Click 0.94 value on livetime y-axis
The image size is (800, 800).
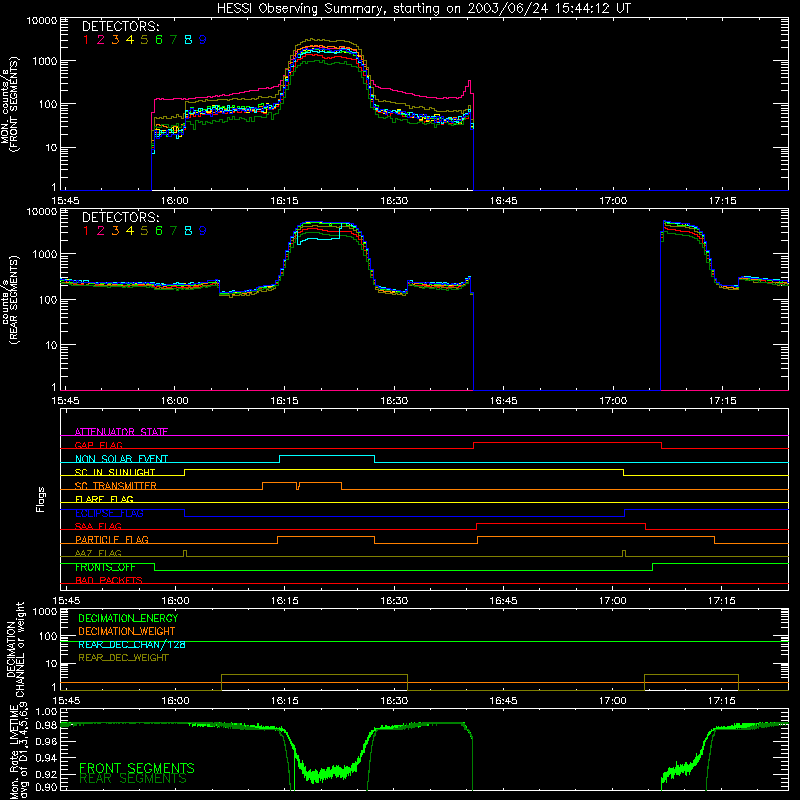point(46,757)
